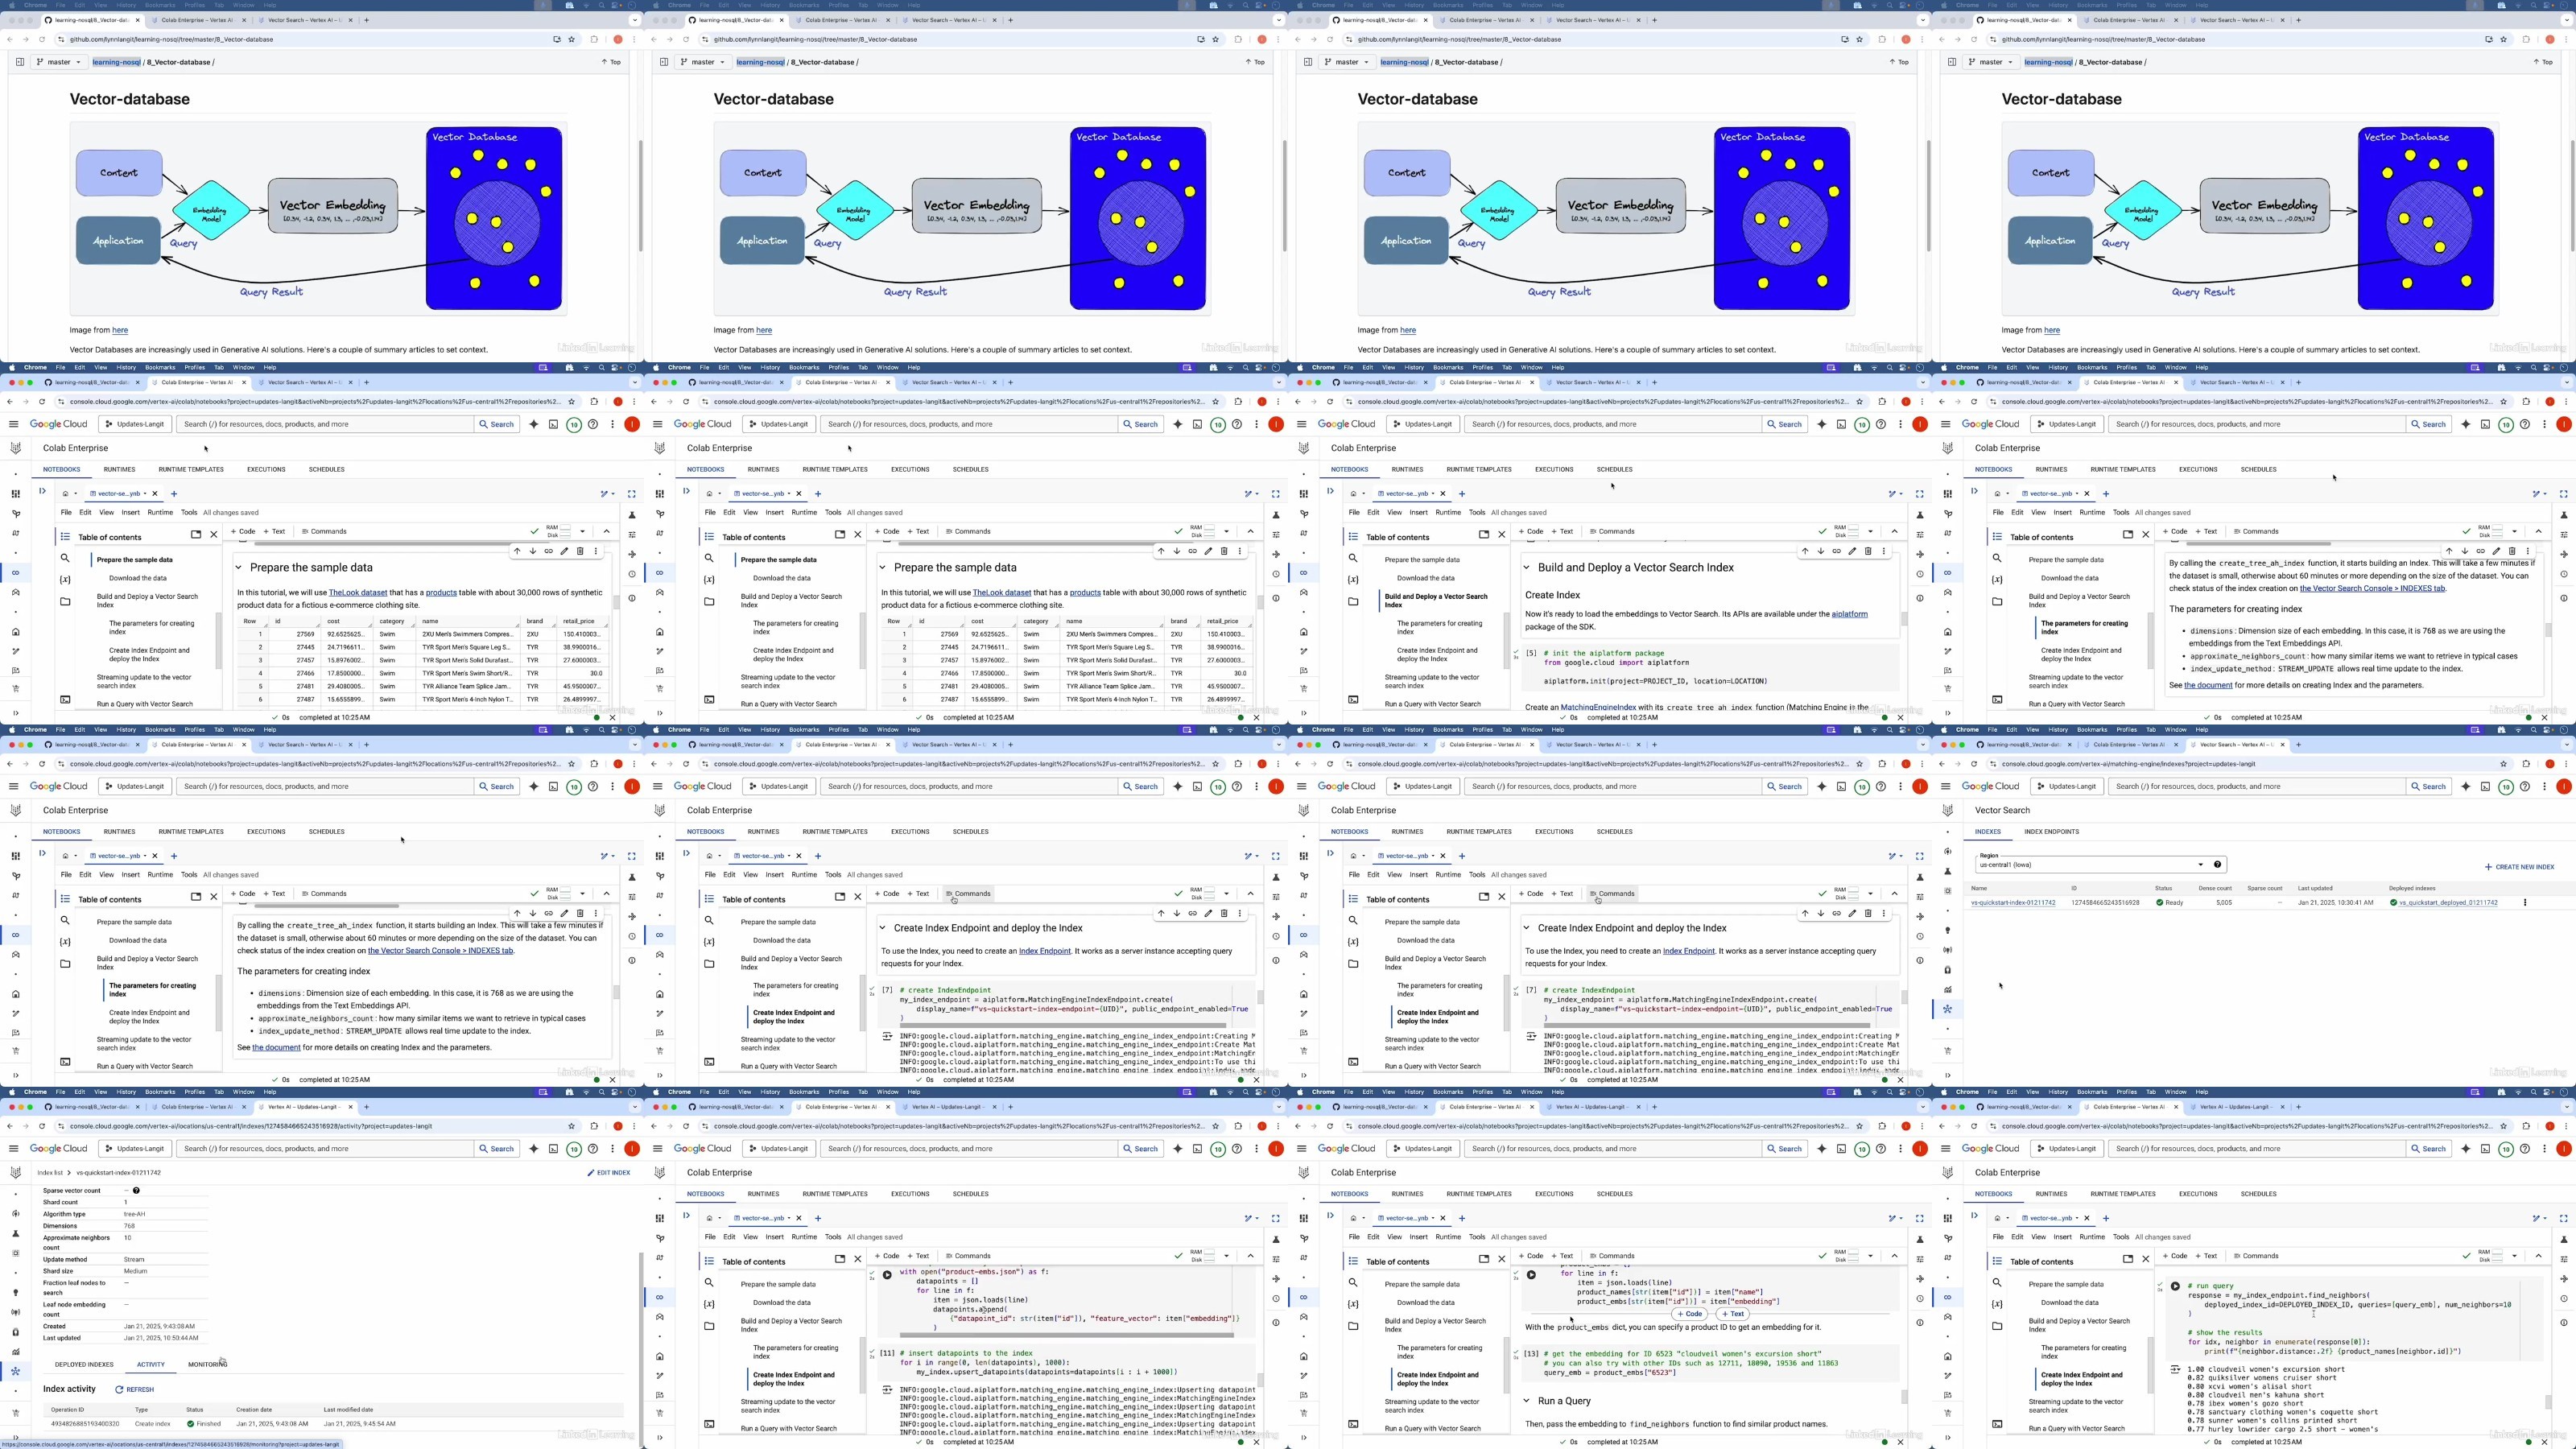Open hamburger navigation menu on Vector Search page
The width and height of the screenshot is (2576, 1449).
point(1946,786)
